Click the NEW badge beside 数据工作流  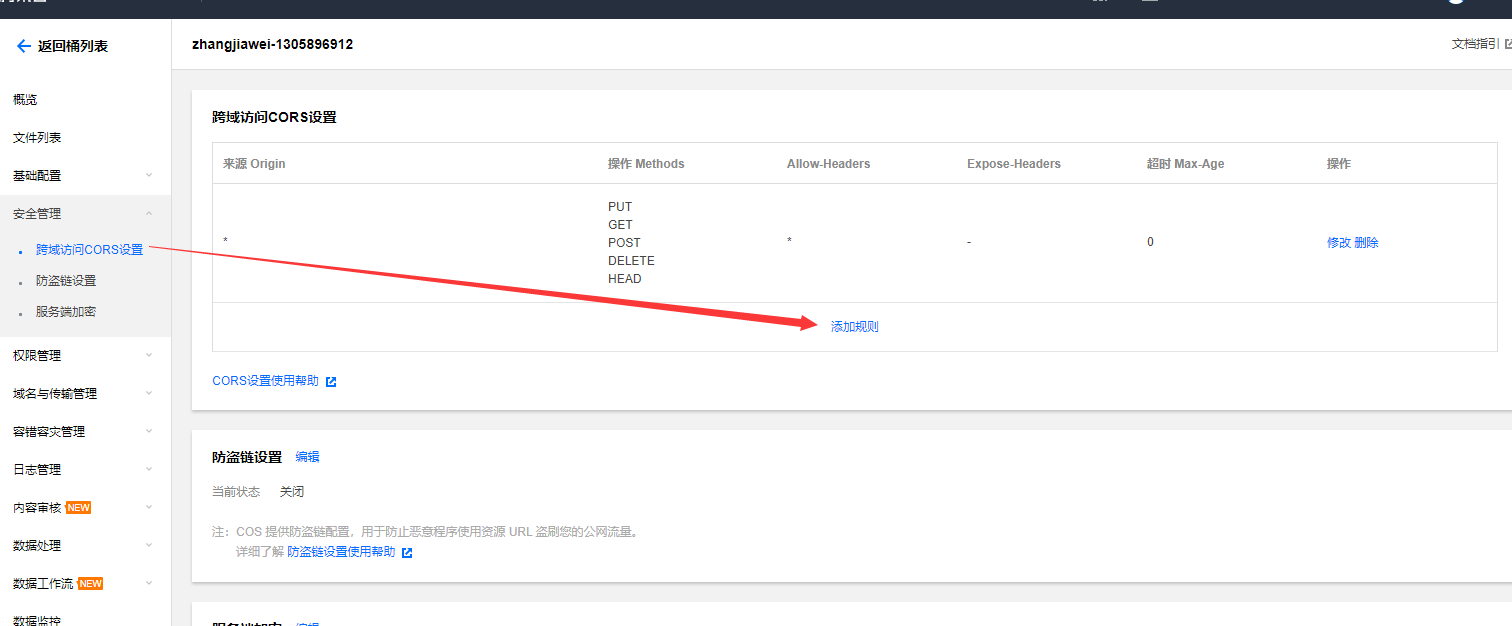pos(90,584)
